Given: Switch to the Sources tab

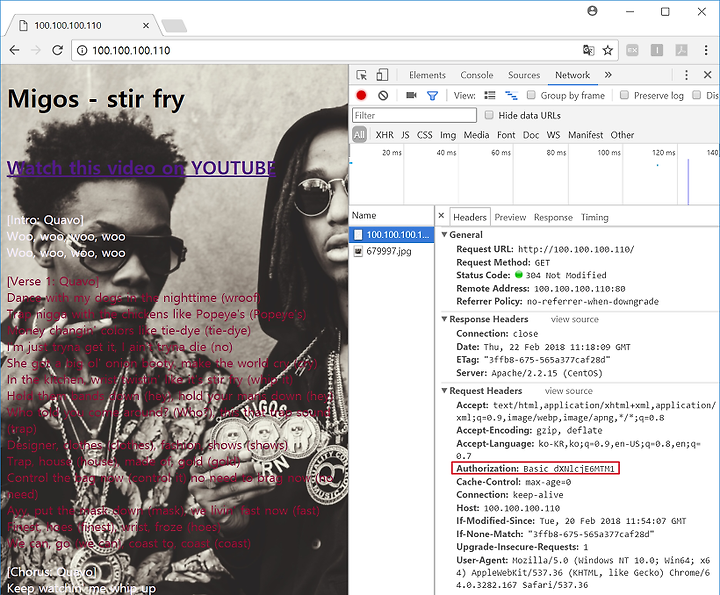Looking at the screenshot, I should (x=524, y=75).
